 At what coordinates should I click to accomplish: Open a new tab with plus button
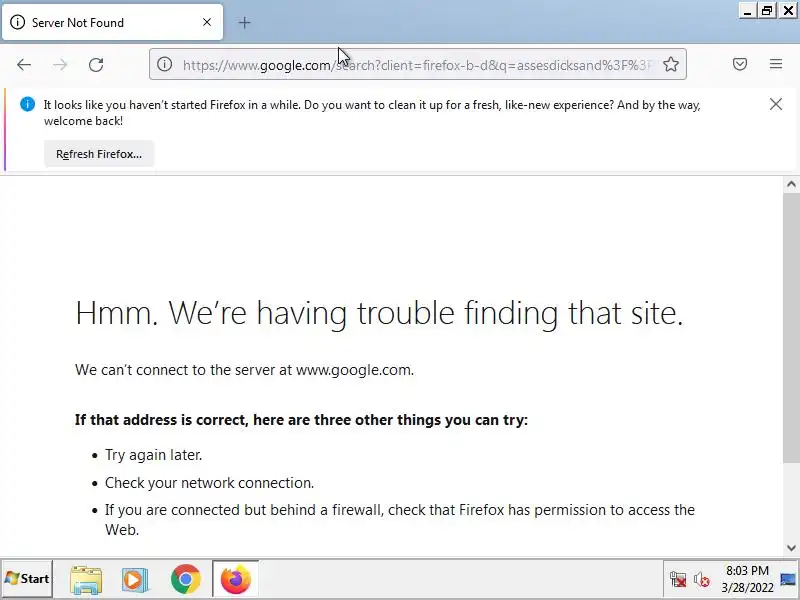(x=244, y=22)
